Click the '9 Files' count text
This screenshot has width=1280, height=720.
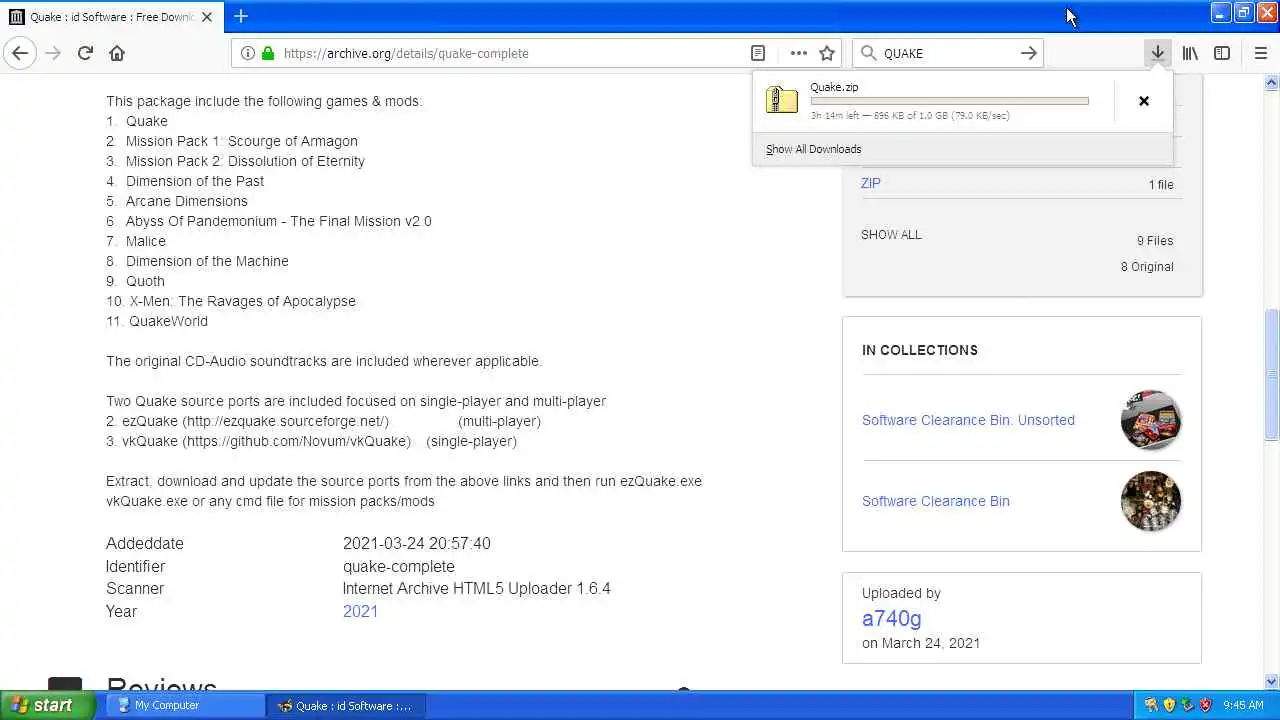tap(1155, 241)
